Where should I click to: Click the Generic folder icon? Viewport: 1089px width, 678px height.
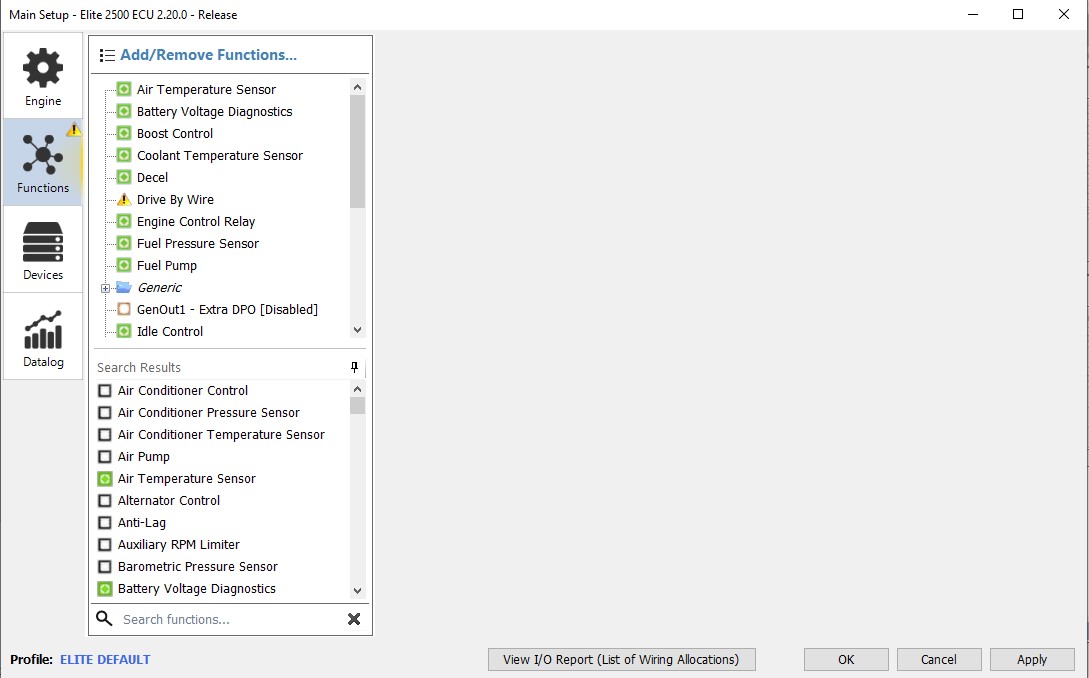click(124, 287)
